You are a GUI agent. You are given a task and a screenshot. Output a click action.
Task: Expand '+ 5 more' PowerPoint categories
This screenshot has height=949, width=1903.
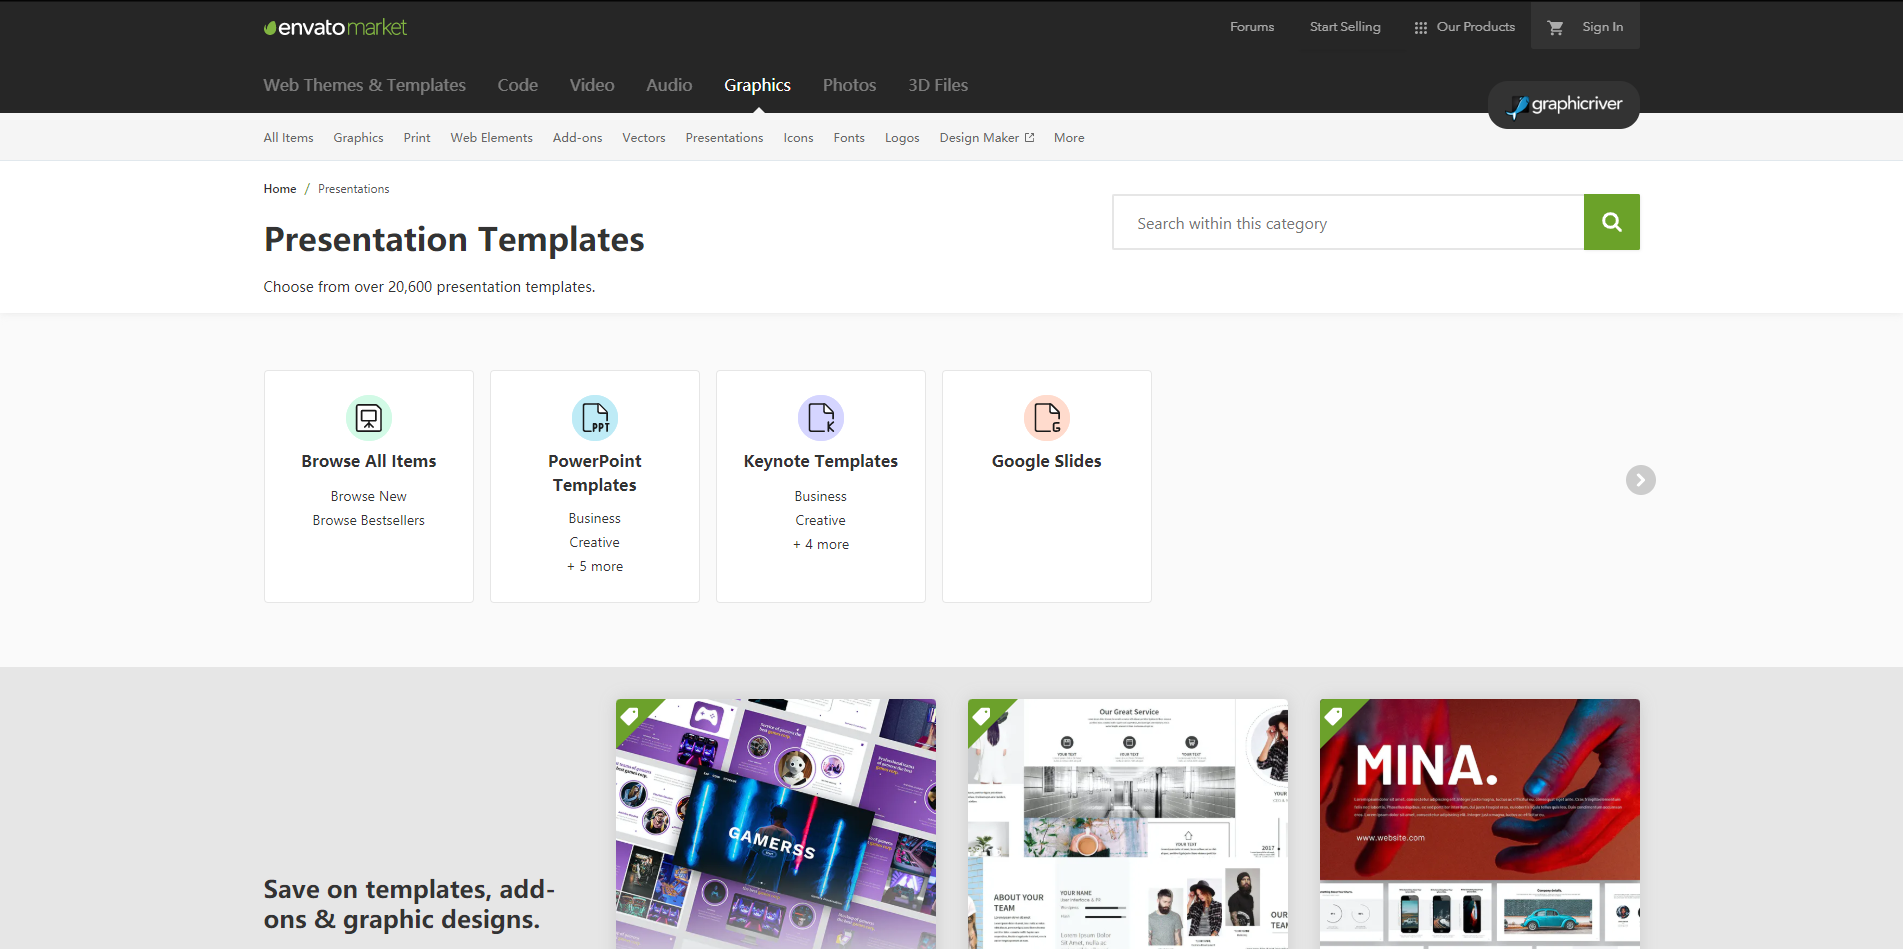tap(595, 566)
